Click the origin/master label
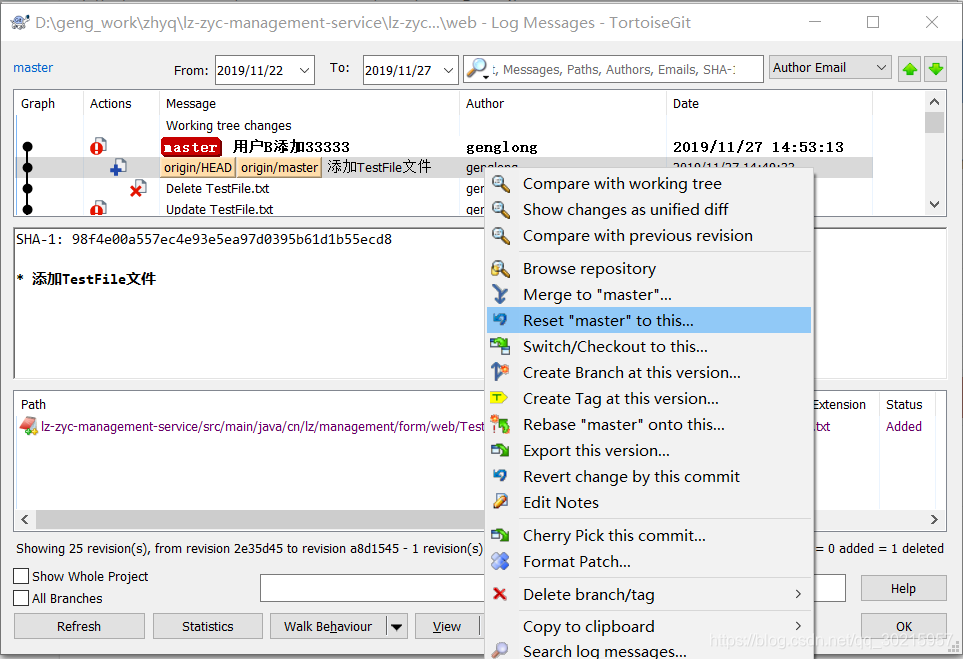Image resolution: width=963 pixels, height=659 pixels. click(x=279, y=167)
